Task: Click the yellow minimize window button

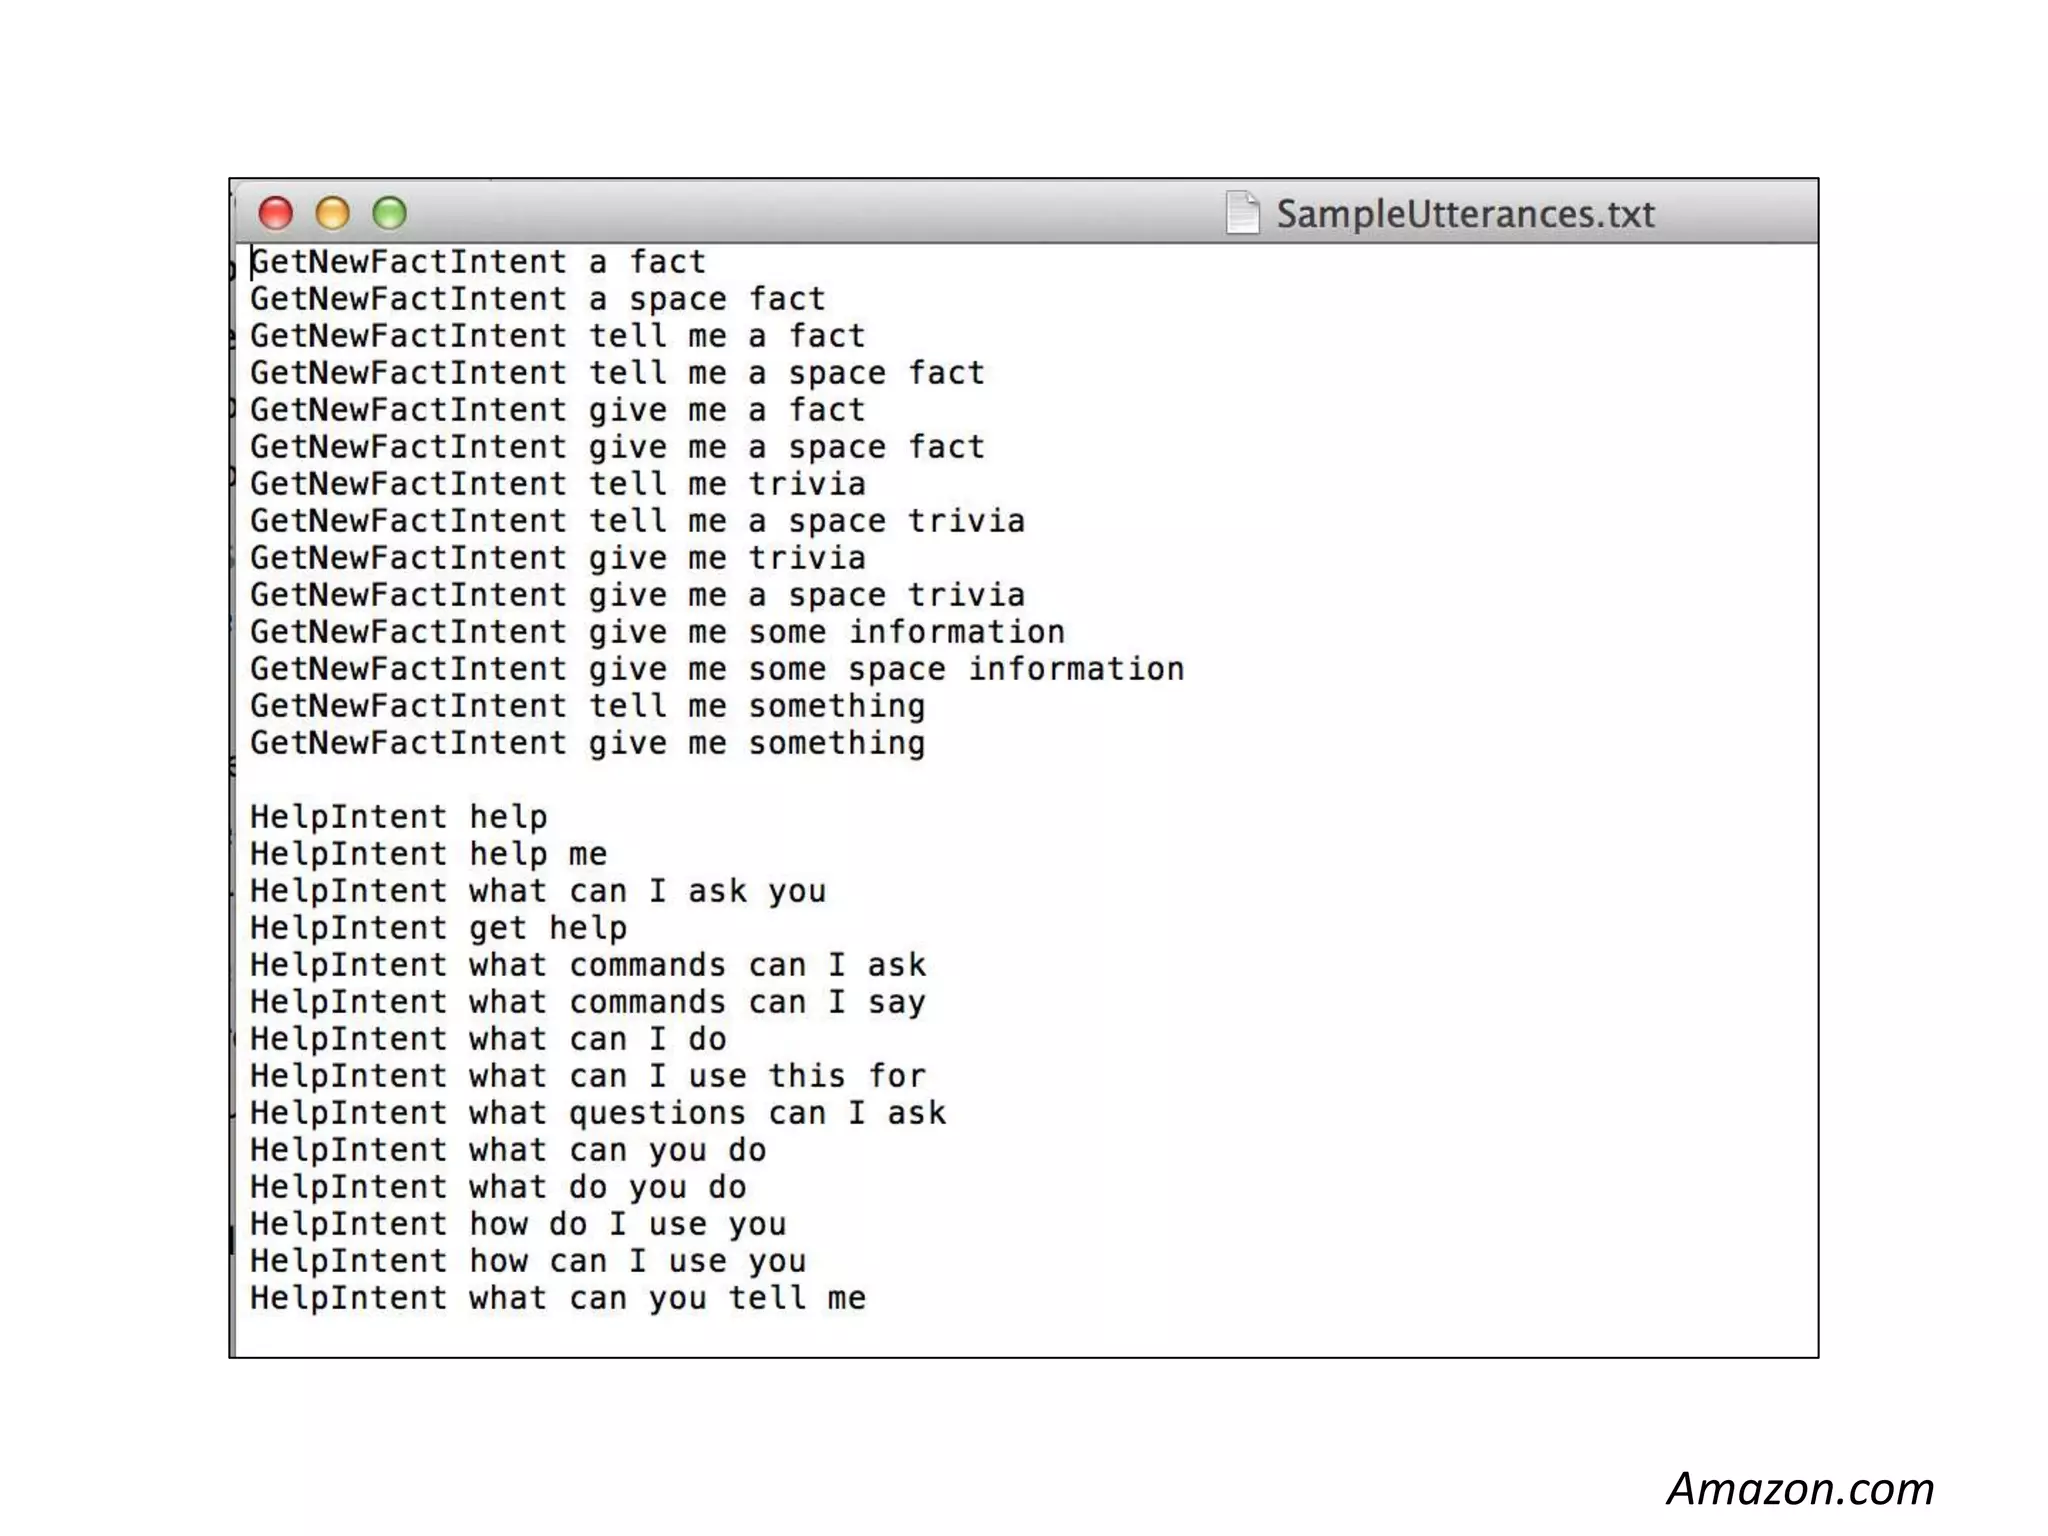Action: click(x=333, y=213)
